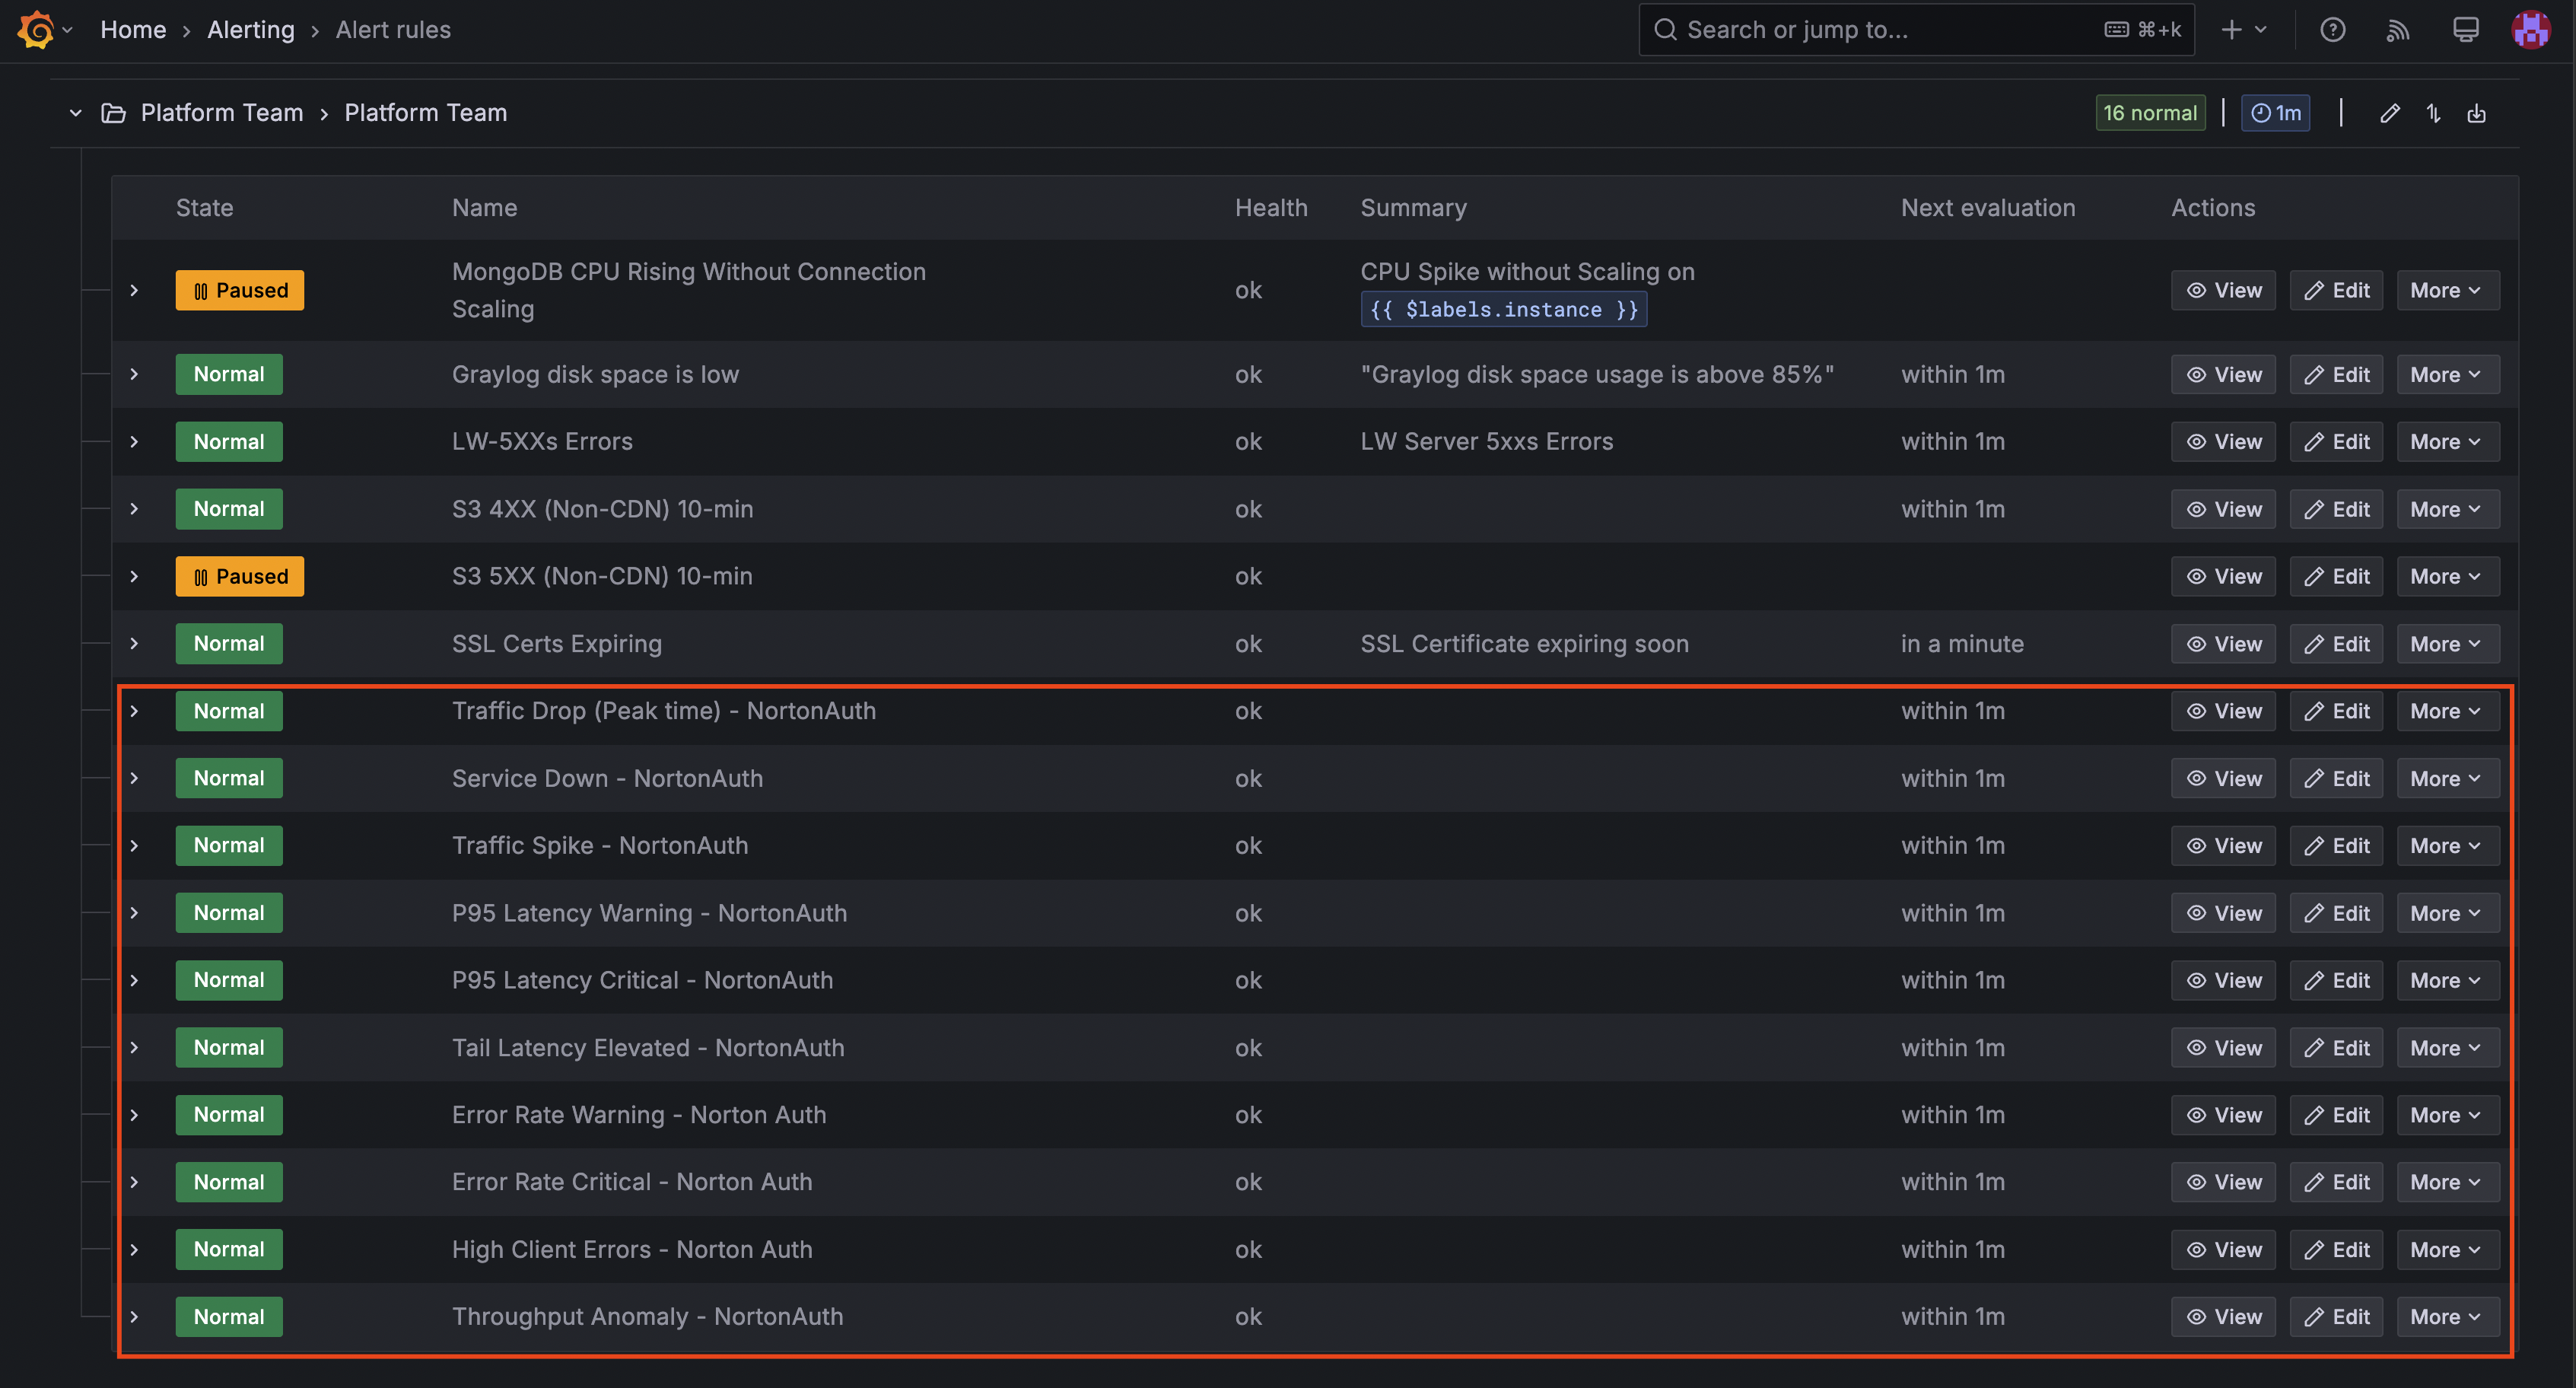
Task: Click 'LW Server 5xxs Errors' summary text
Action: (x=1486, y=441)
